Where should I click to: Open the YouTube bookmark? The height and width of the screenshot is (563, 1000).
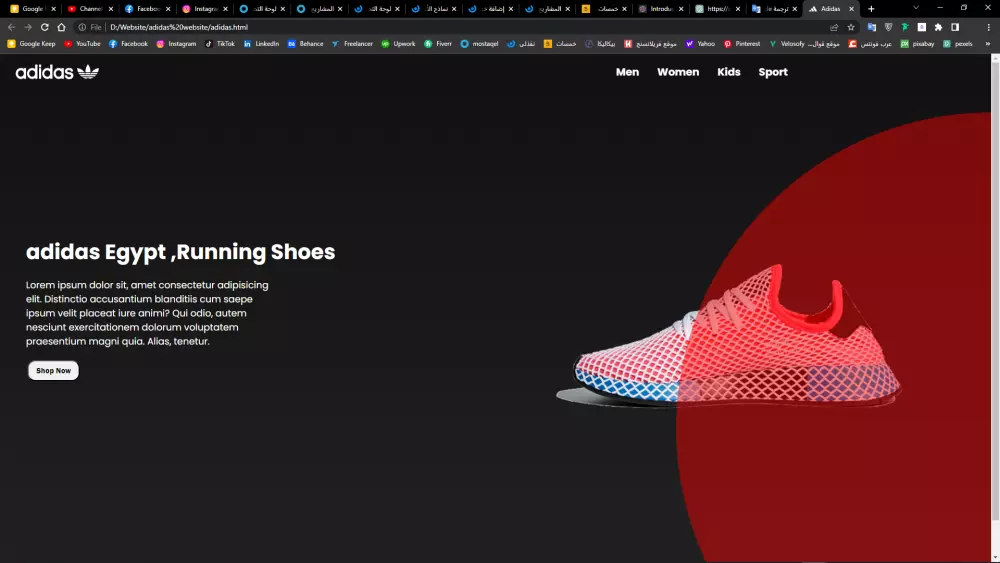click(x=82, y=44)
